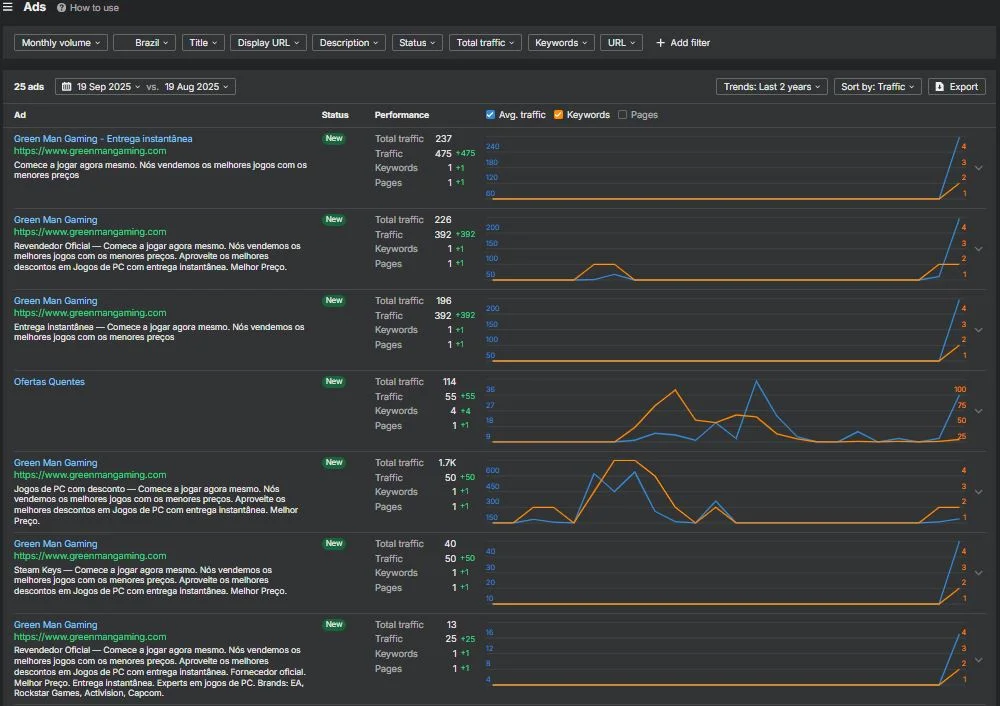Click the trend chart of the 1.7K traffic ad

tap(726, 492)
